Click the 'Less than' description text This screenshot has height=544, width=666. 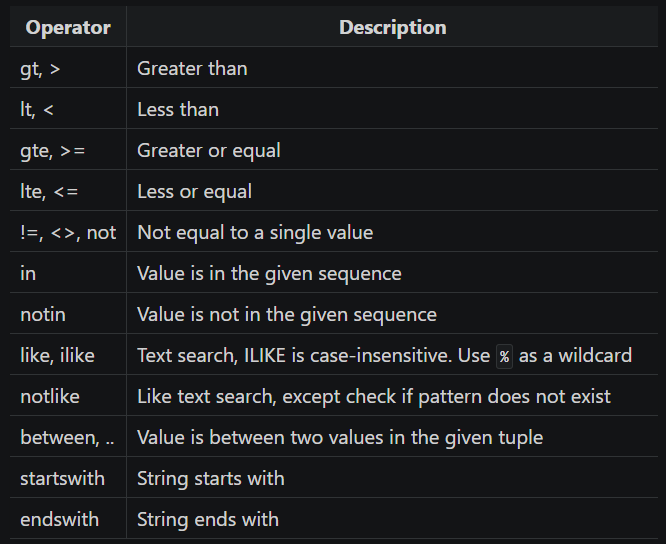tap(178, 110)
